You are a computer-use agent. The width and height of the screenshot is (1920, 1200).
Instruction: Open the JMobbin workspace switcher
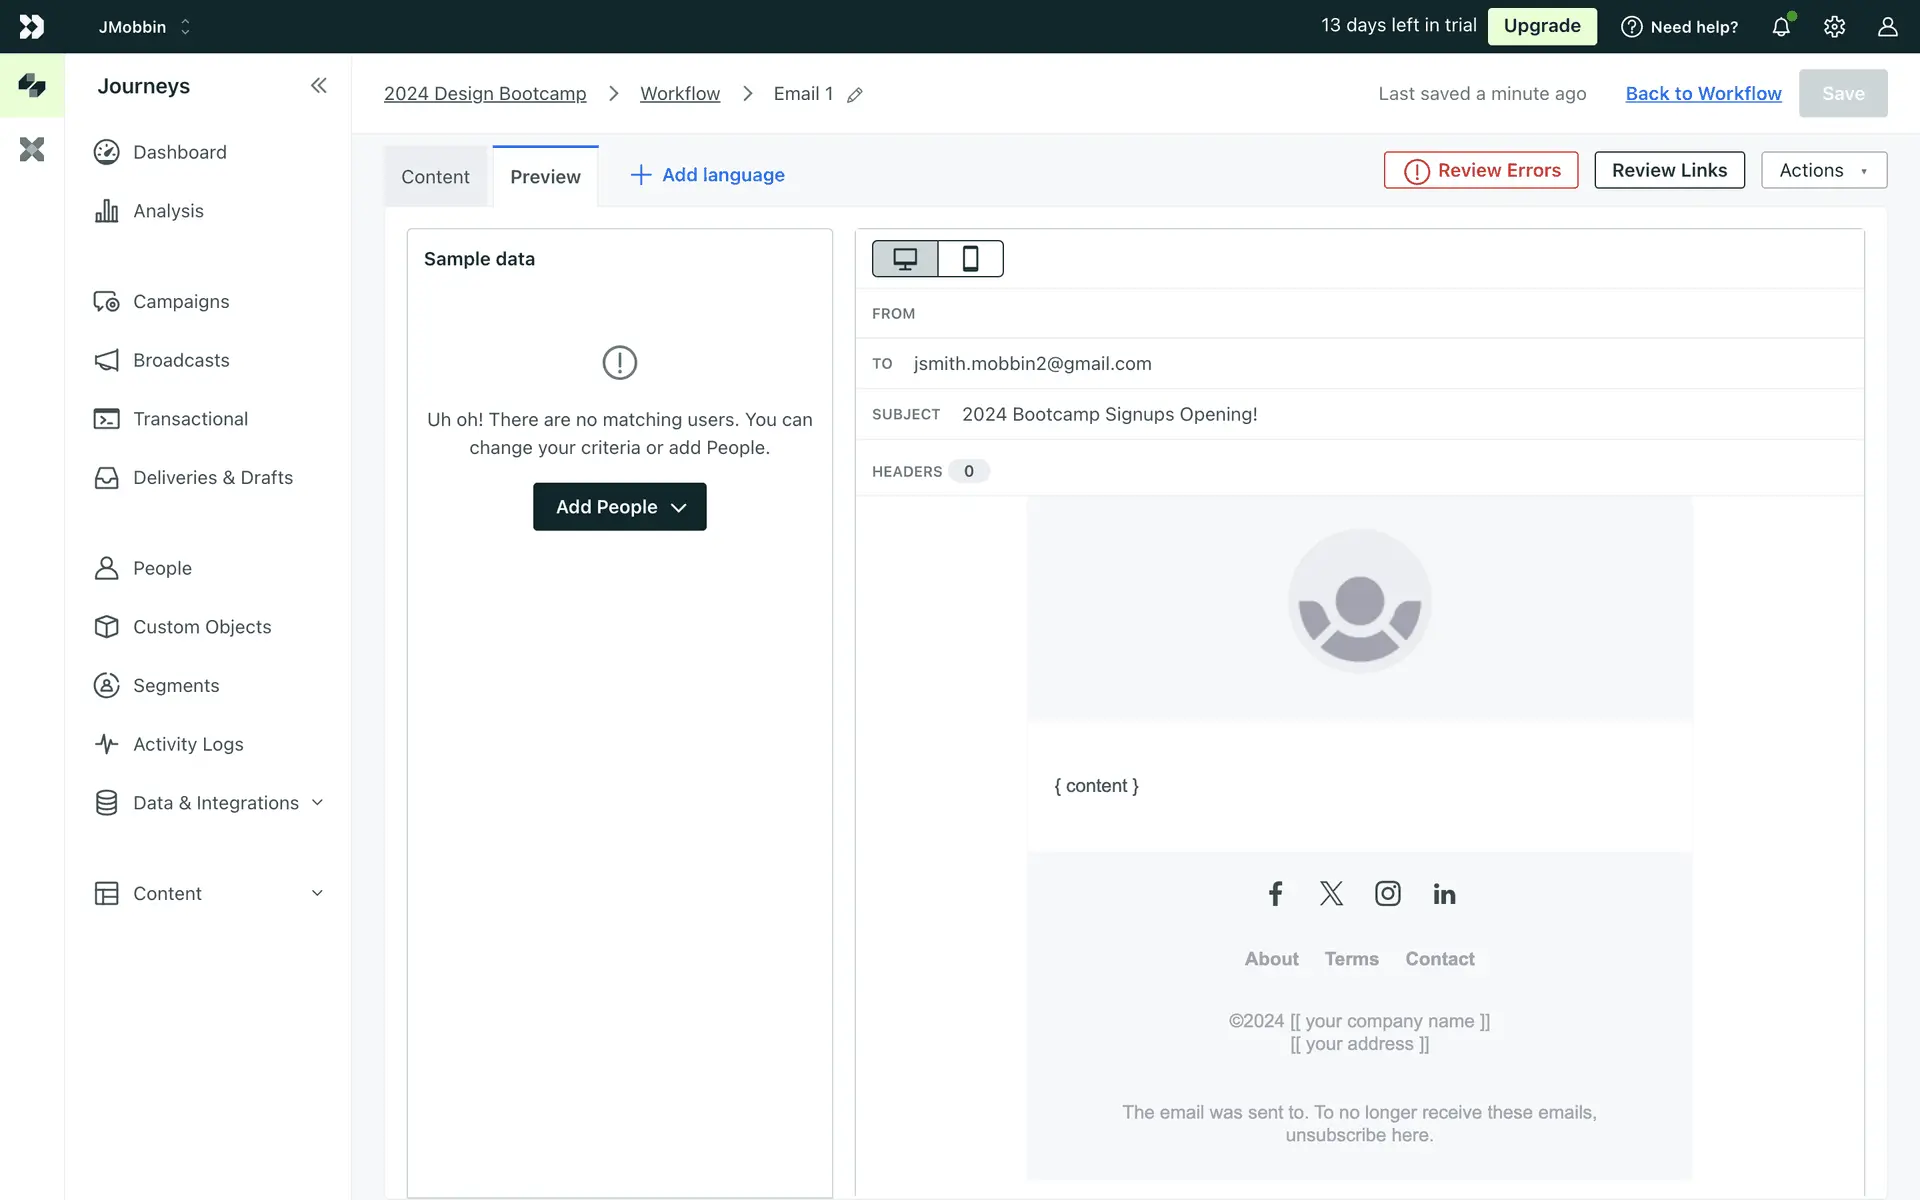coord(145,27)
